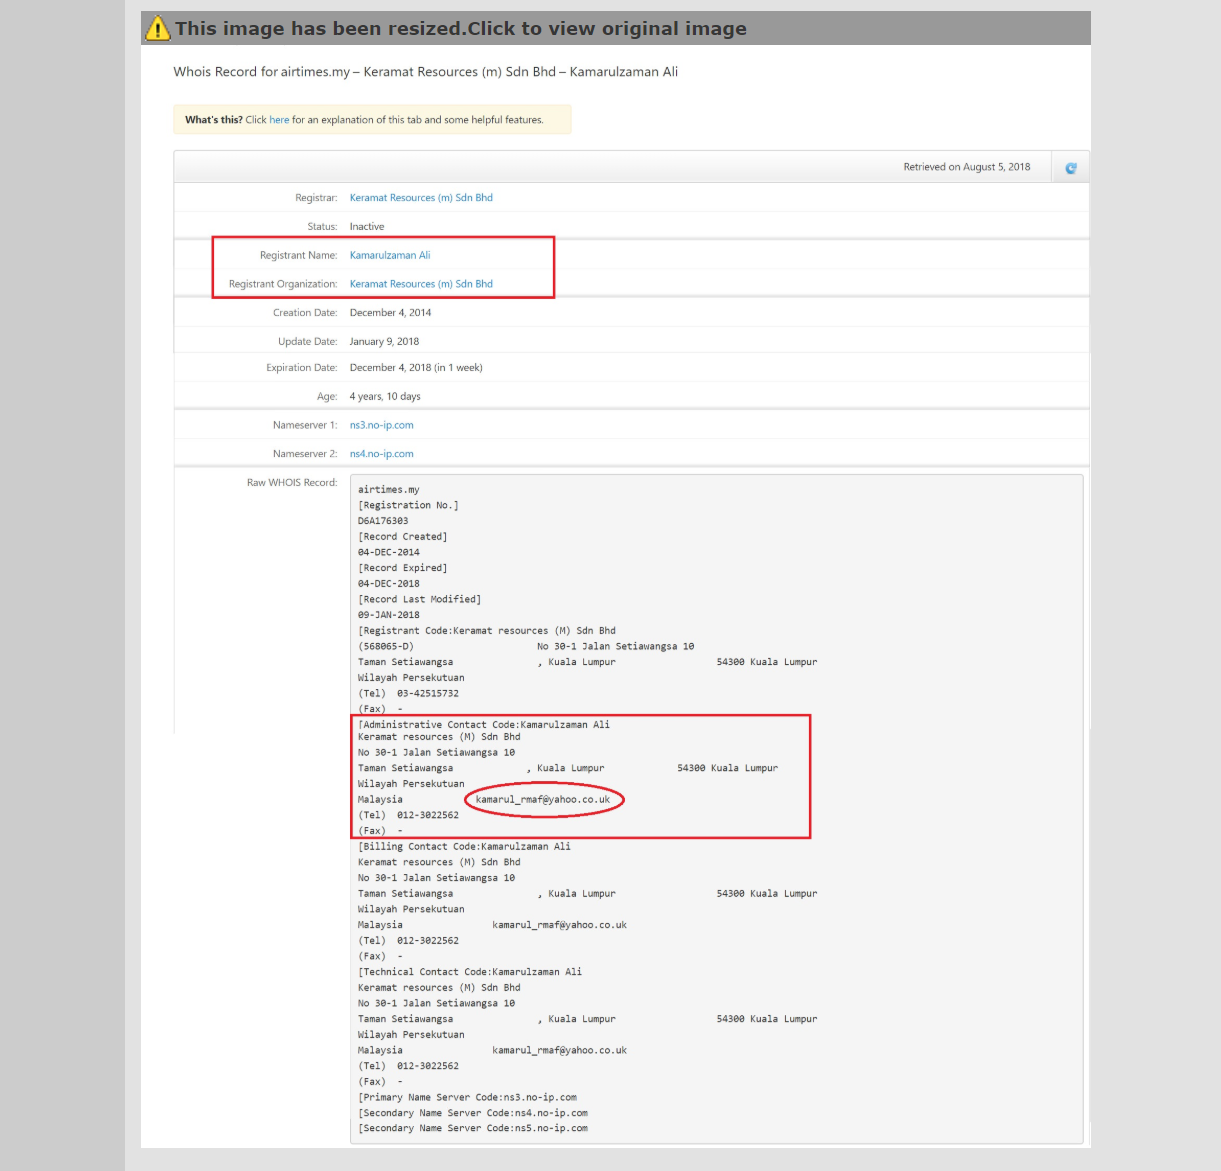Screen dimensions: 1221x1171
Task: Click the bold 'What's this?' text
Action: 214,120
